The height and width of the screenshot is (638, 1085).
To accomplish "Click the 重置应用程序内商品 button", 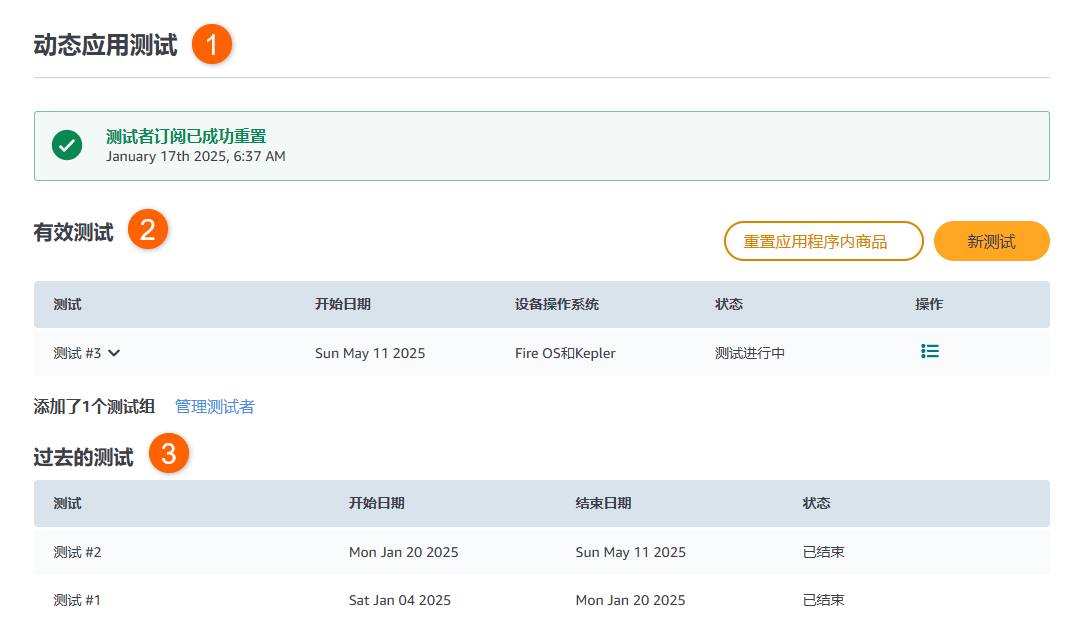I will tap(823, 241).
